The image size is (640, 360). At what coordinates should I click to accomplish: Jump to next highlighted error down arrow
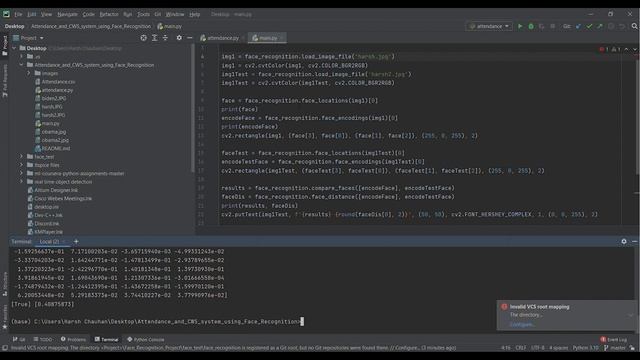[x=635, y=49]
